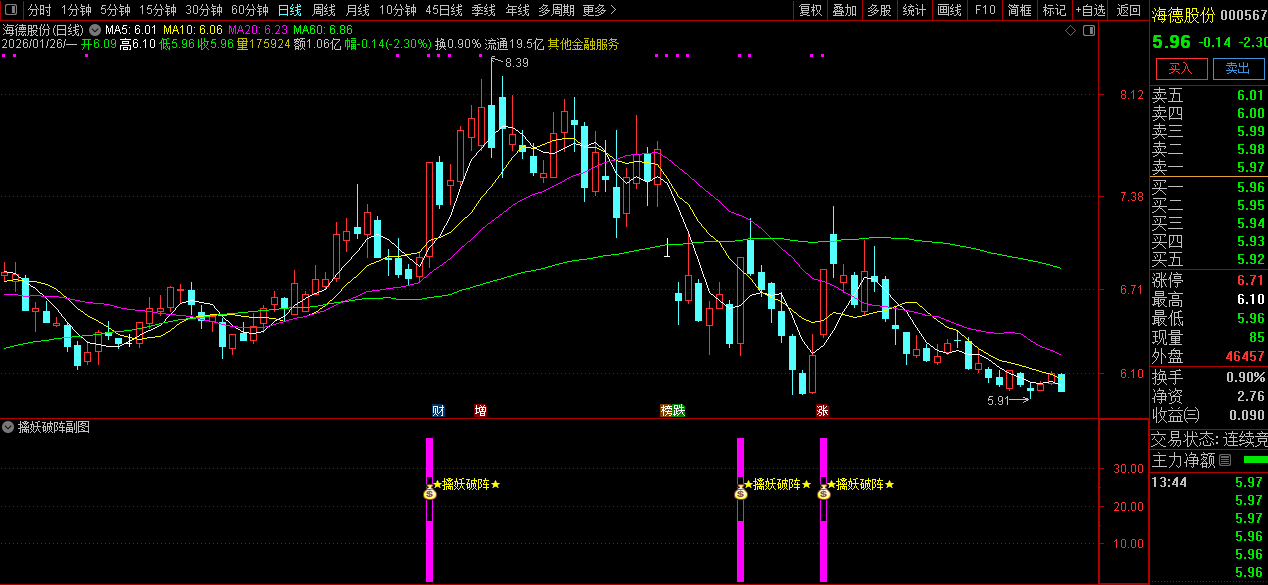Select the 5分钟 period

click(x=115, y=10)
